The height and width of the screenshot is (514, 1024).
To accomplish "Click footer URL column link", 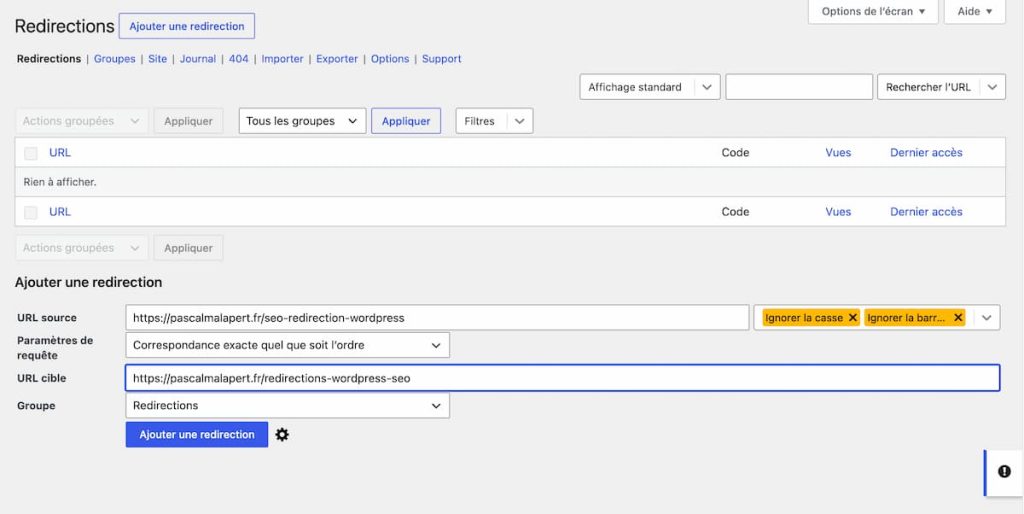I will (x=59, y=212).
